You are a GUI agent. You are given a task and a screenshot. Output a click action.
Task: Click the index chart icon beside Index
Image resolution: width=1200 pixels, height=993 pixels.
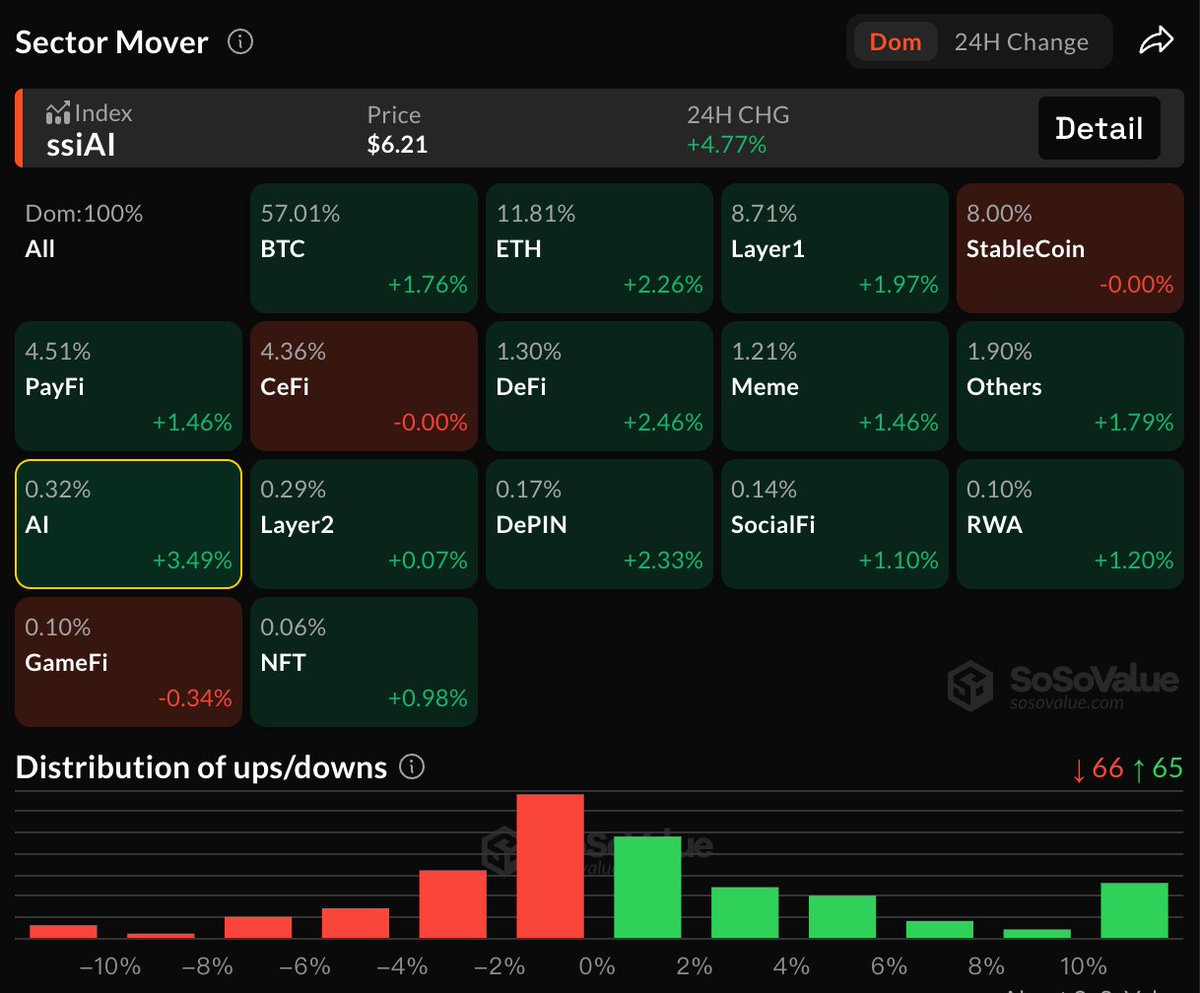58,112
